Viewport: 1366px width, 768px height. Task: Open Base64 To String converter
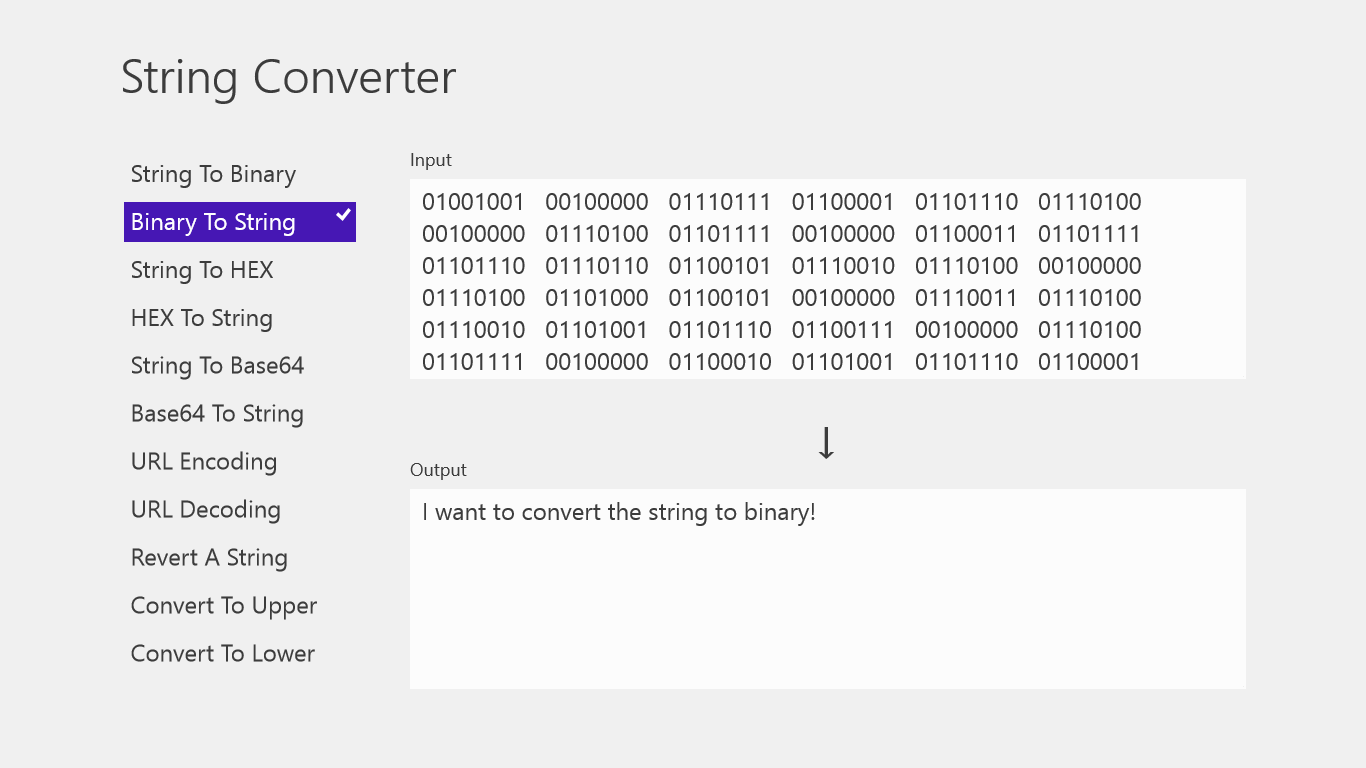[217, 414]
